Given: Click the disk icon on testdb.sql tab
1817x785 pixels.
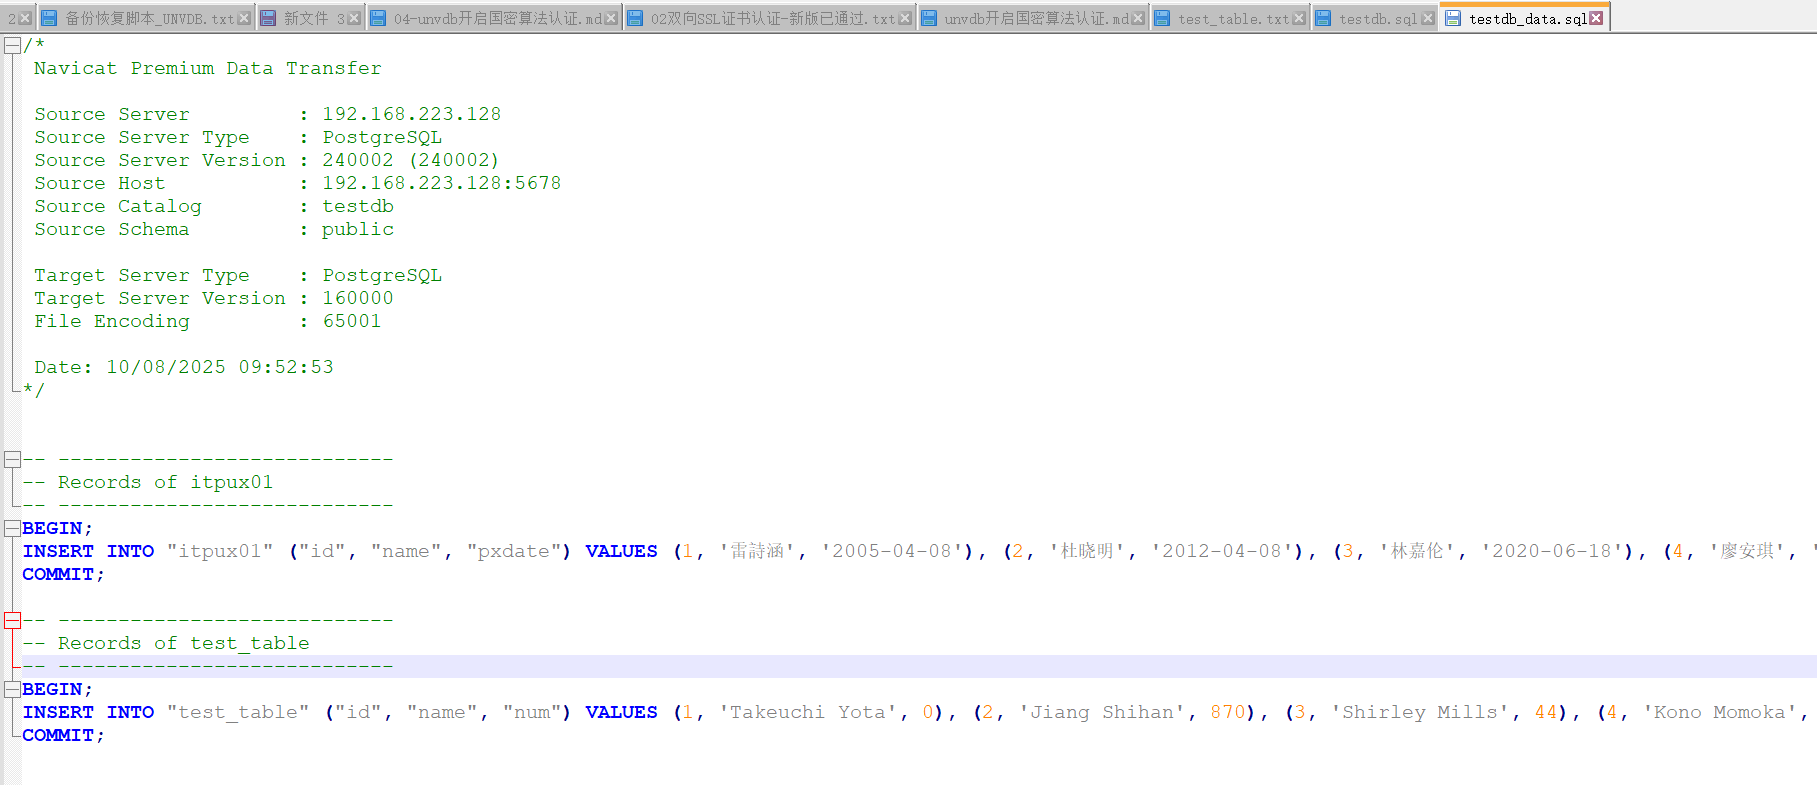Looking at the screenshot, I should (x=1323, y=18).
